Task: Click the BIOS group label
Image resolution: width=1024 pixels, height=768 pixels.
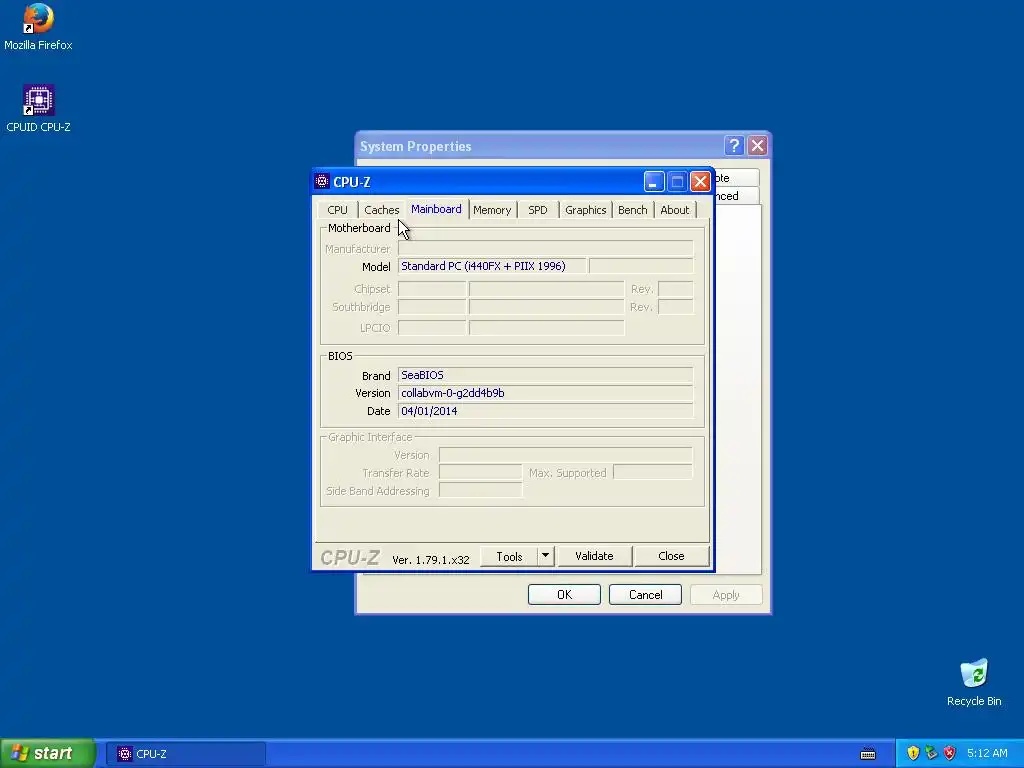Action: 340,356
